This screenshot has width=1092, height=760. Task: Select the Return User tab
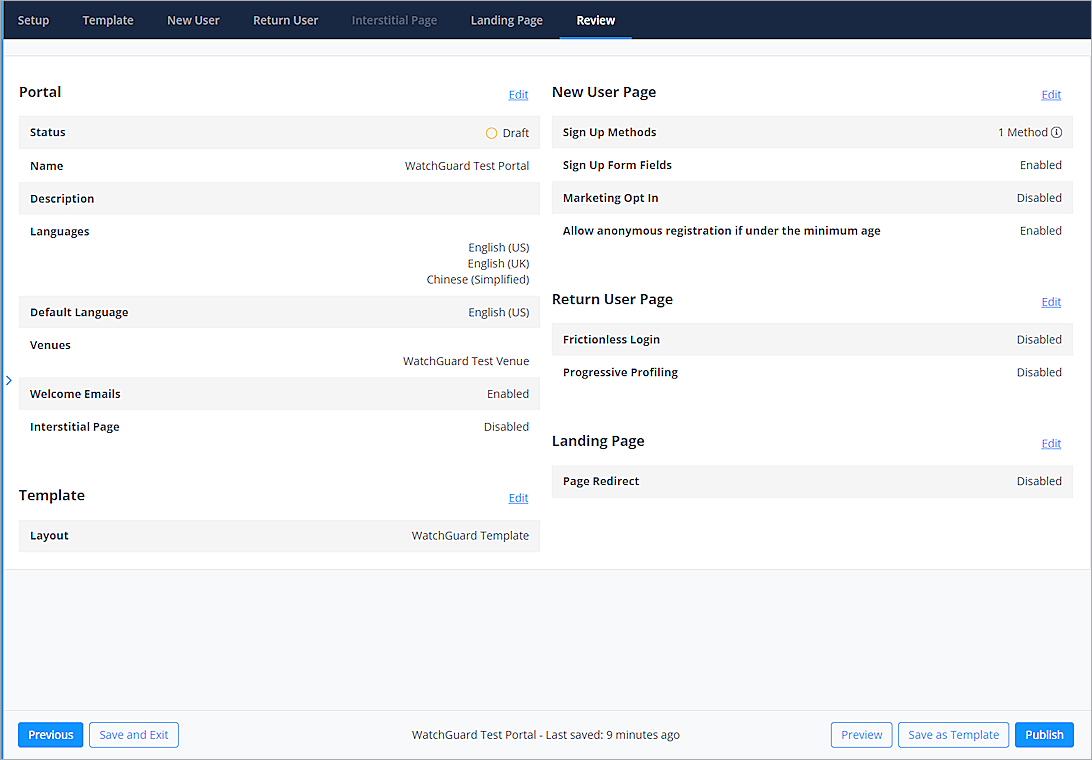(x=285, y=19)
